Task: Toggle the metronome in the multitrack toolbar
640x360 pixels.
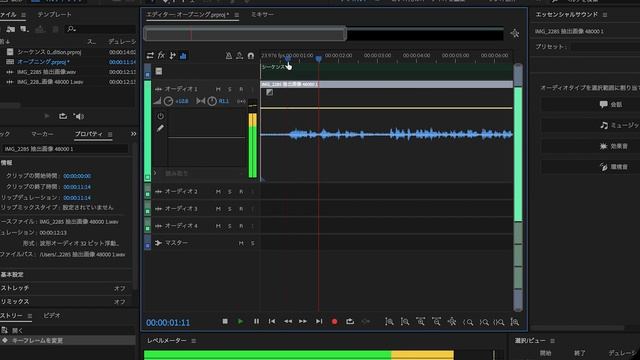Action: pos(229,56)
